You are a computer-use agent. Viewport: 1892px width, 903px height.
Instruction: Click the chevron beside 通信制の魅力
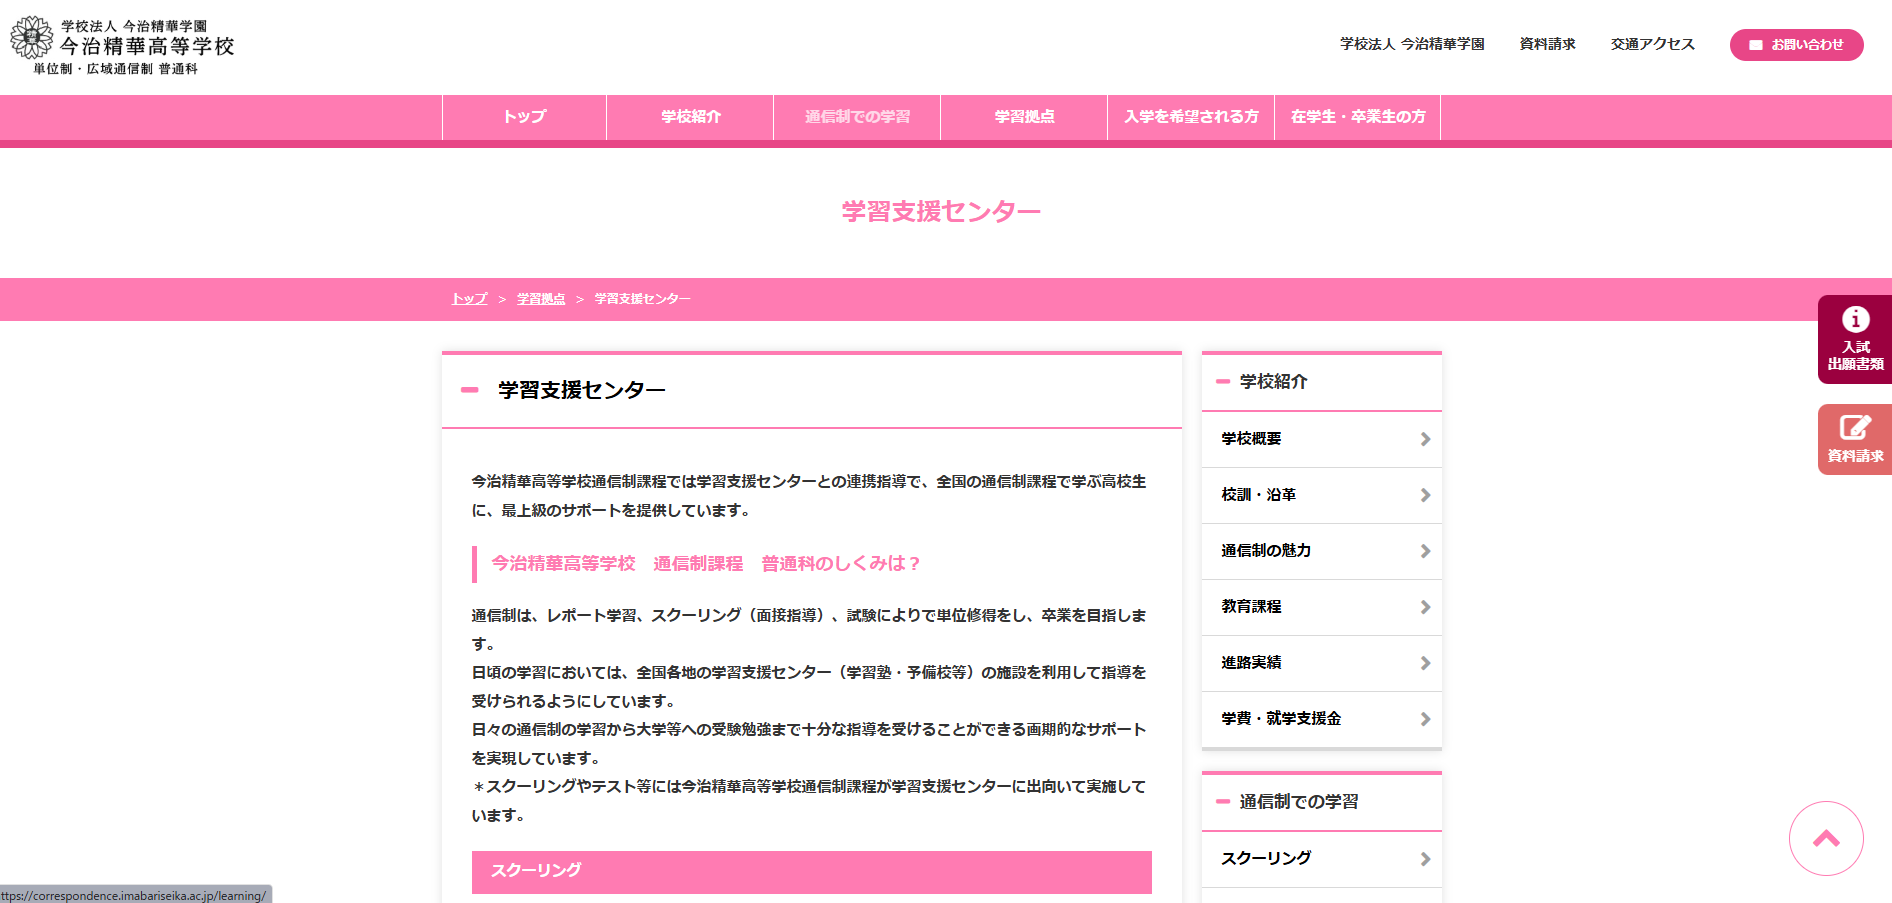[1425, 551]
